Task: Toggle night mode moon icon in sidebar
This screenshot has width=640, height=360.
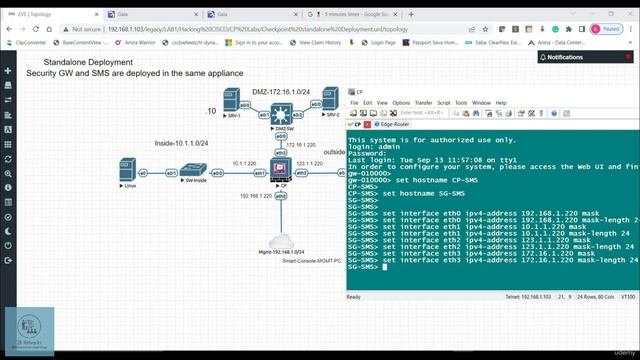Action: (8, 231)
